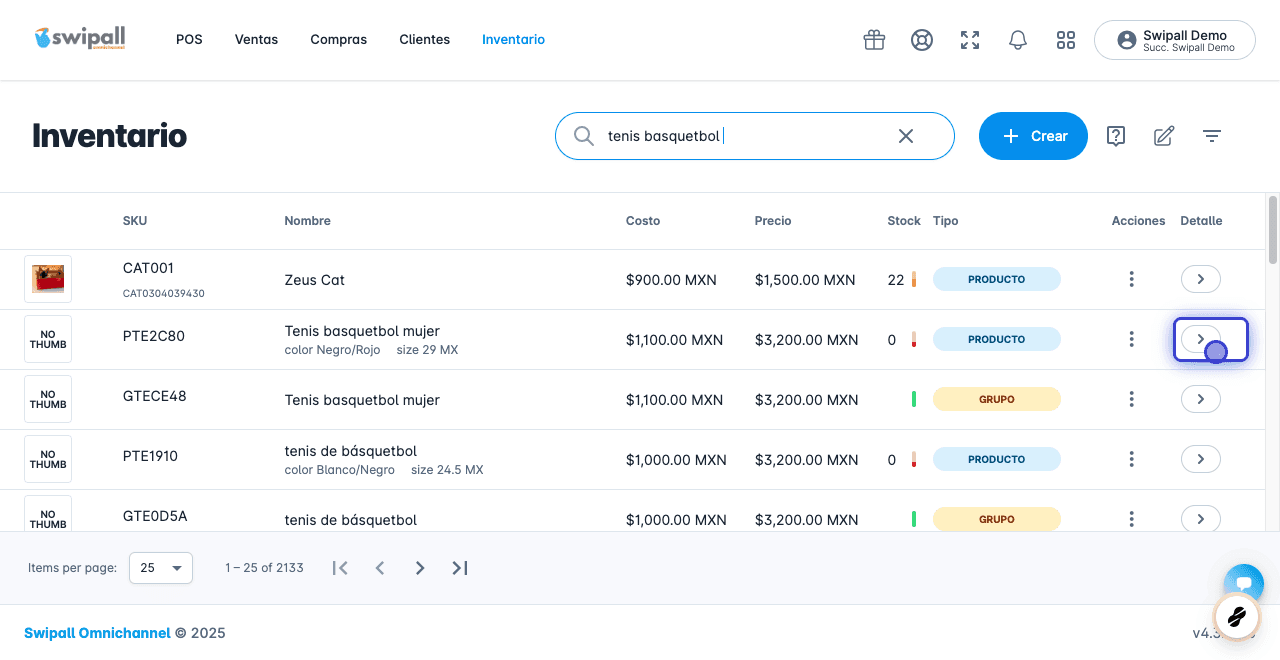Open the gift rewards icon
The width and height of the screenshot is (1280, 660).
(x=874, y=40)
